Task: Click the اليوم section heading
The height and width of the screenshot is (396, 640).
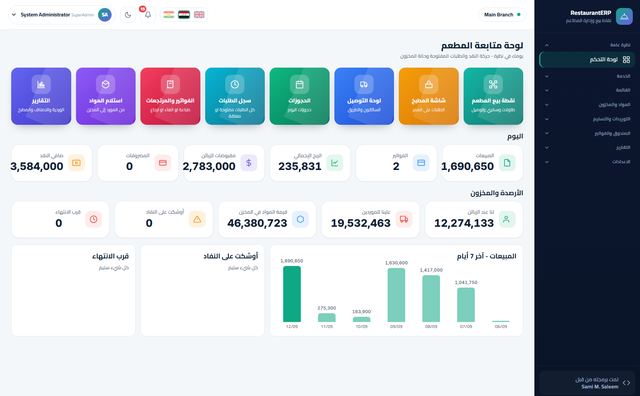Action: tap(515, 136)
